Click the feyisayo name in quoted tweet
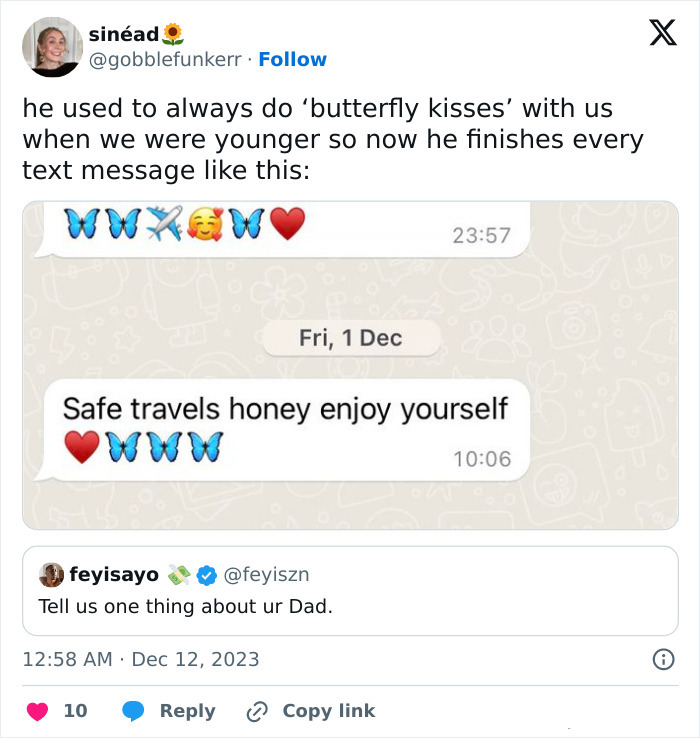This screenshot has height=738, width=700. click(x=113, y=575)
